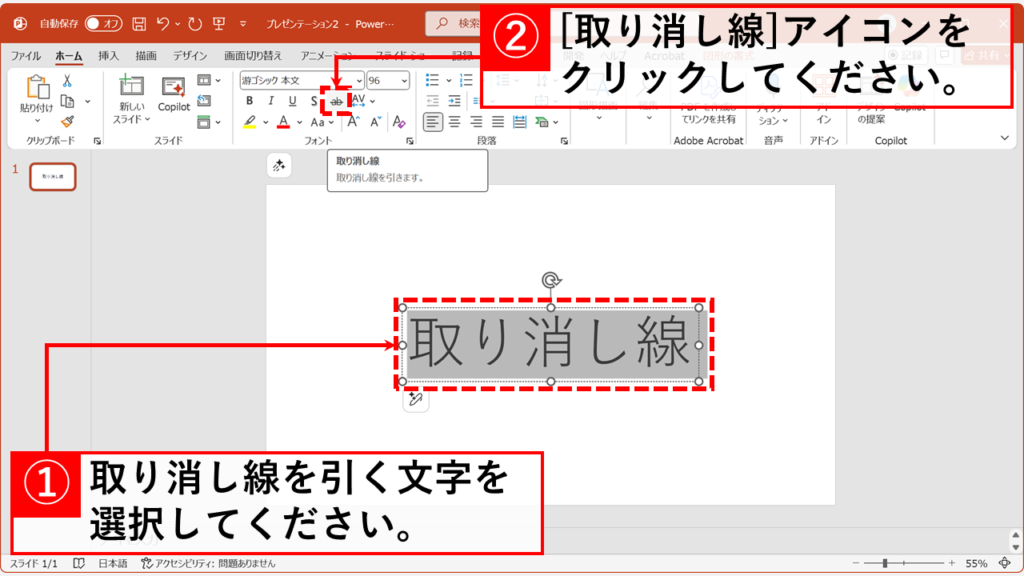This screenshot has width=1024, height=576.
Task: Select slide 1 thumbnail in the panel
Action: pos(53,176)
